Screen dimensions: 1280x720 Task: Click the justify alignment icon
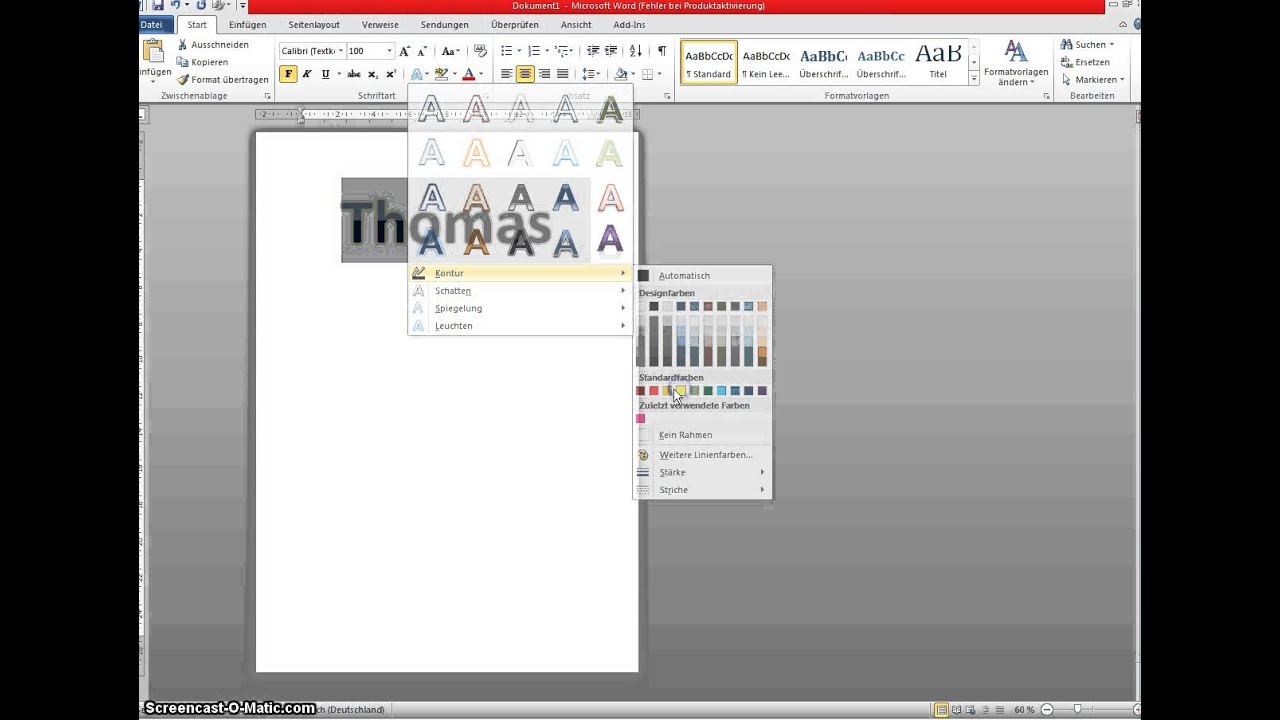pyautogui.click(x=562, y=74)
